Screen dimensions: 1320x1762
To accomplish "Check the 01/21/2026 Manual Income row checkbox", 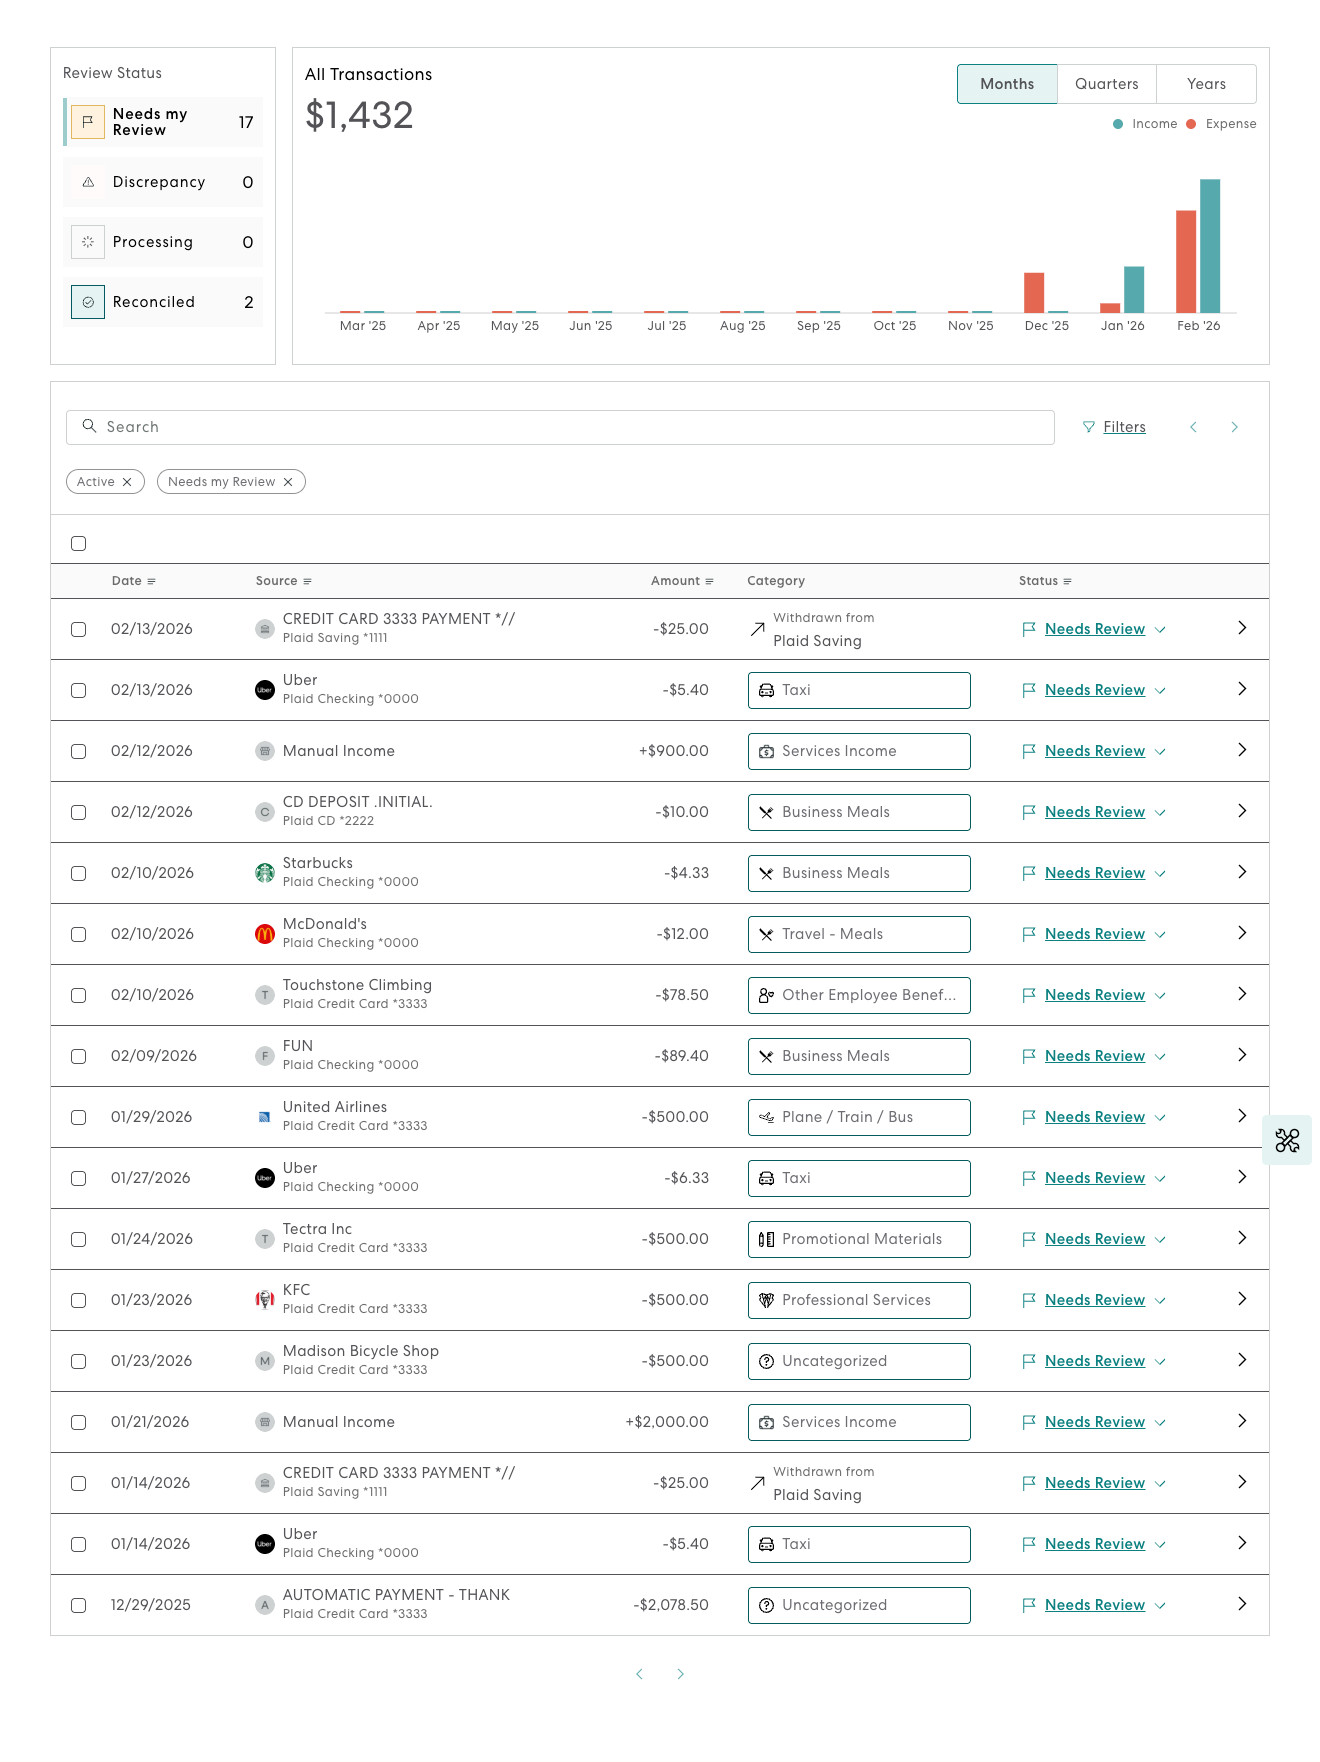I will coord(79,1423).
